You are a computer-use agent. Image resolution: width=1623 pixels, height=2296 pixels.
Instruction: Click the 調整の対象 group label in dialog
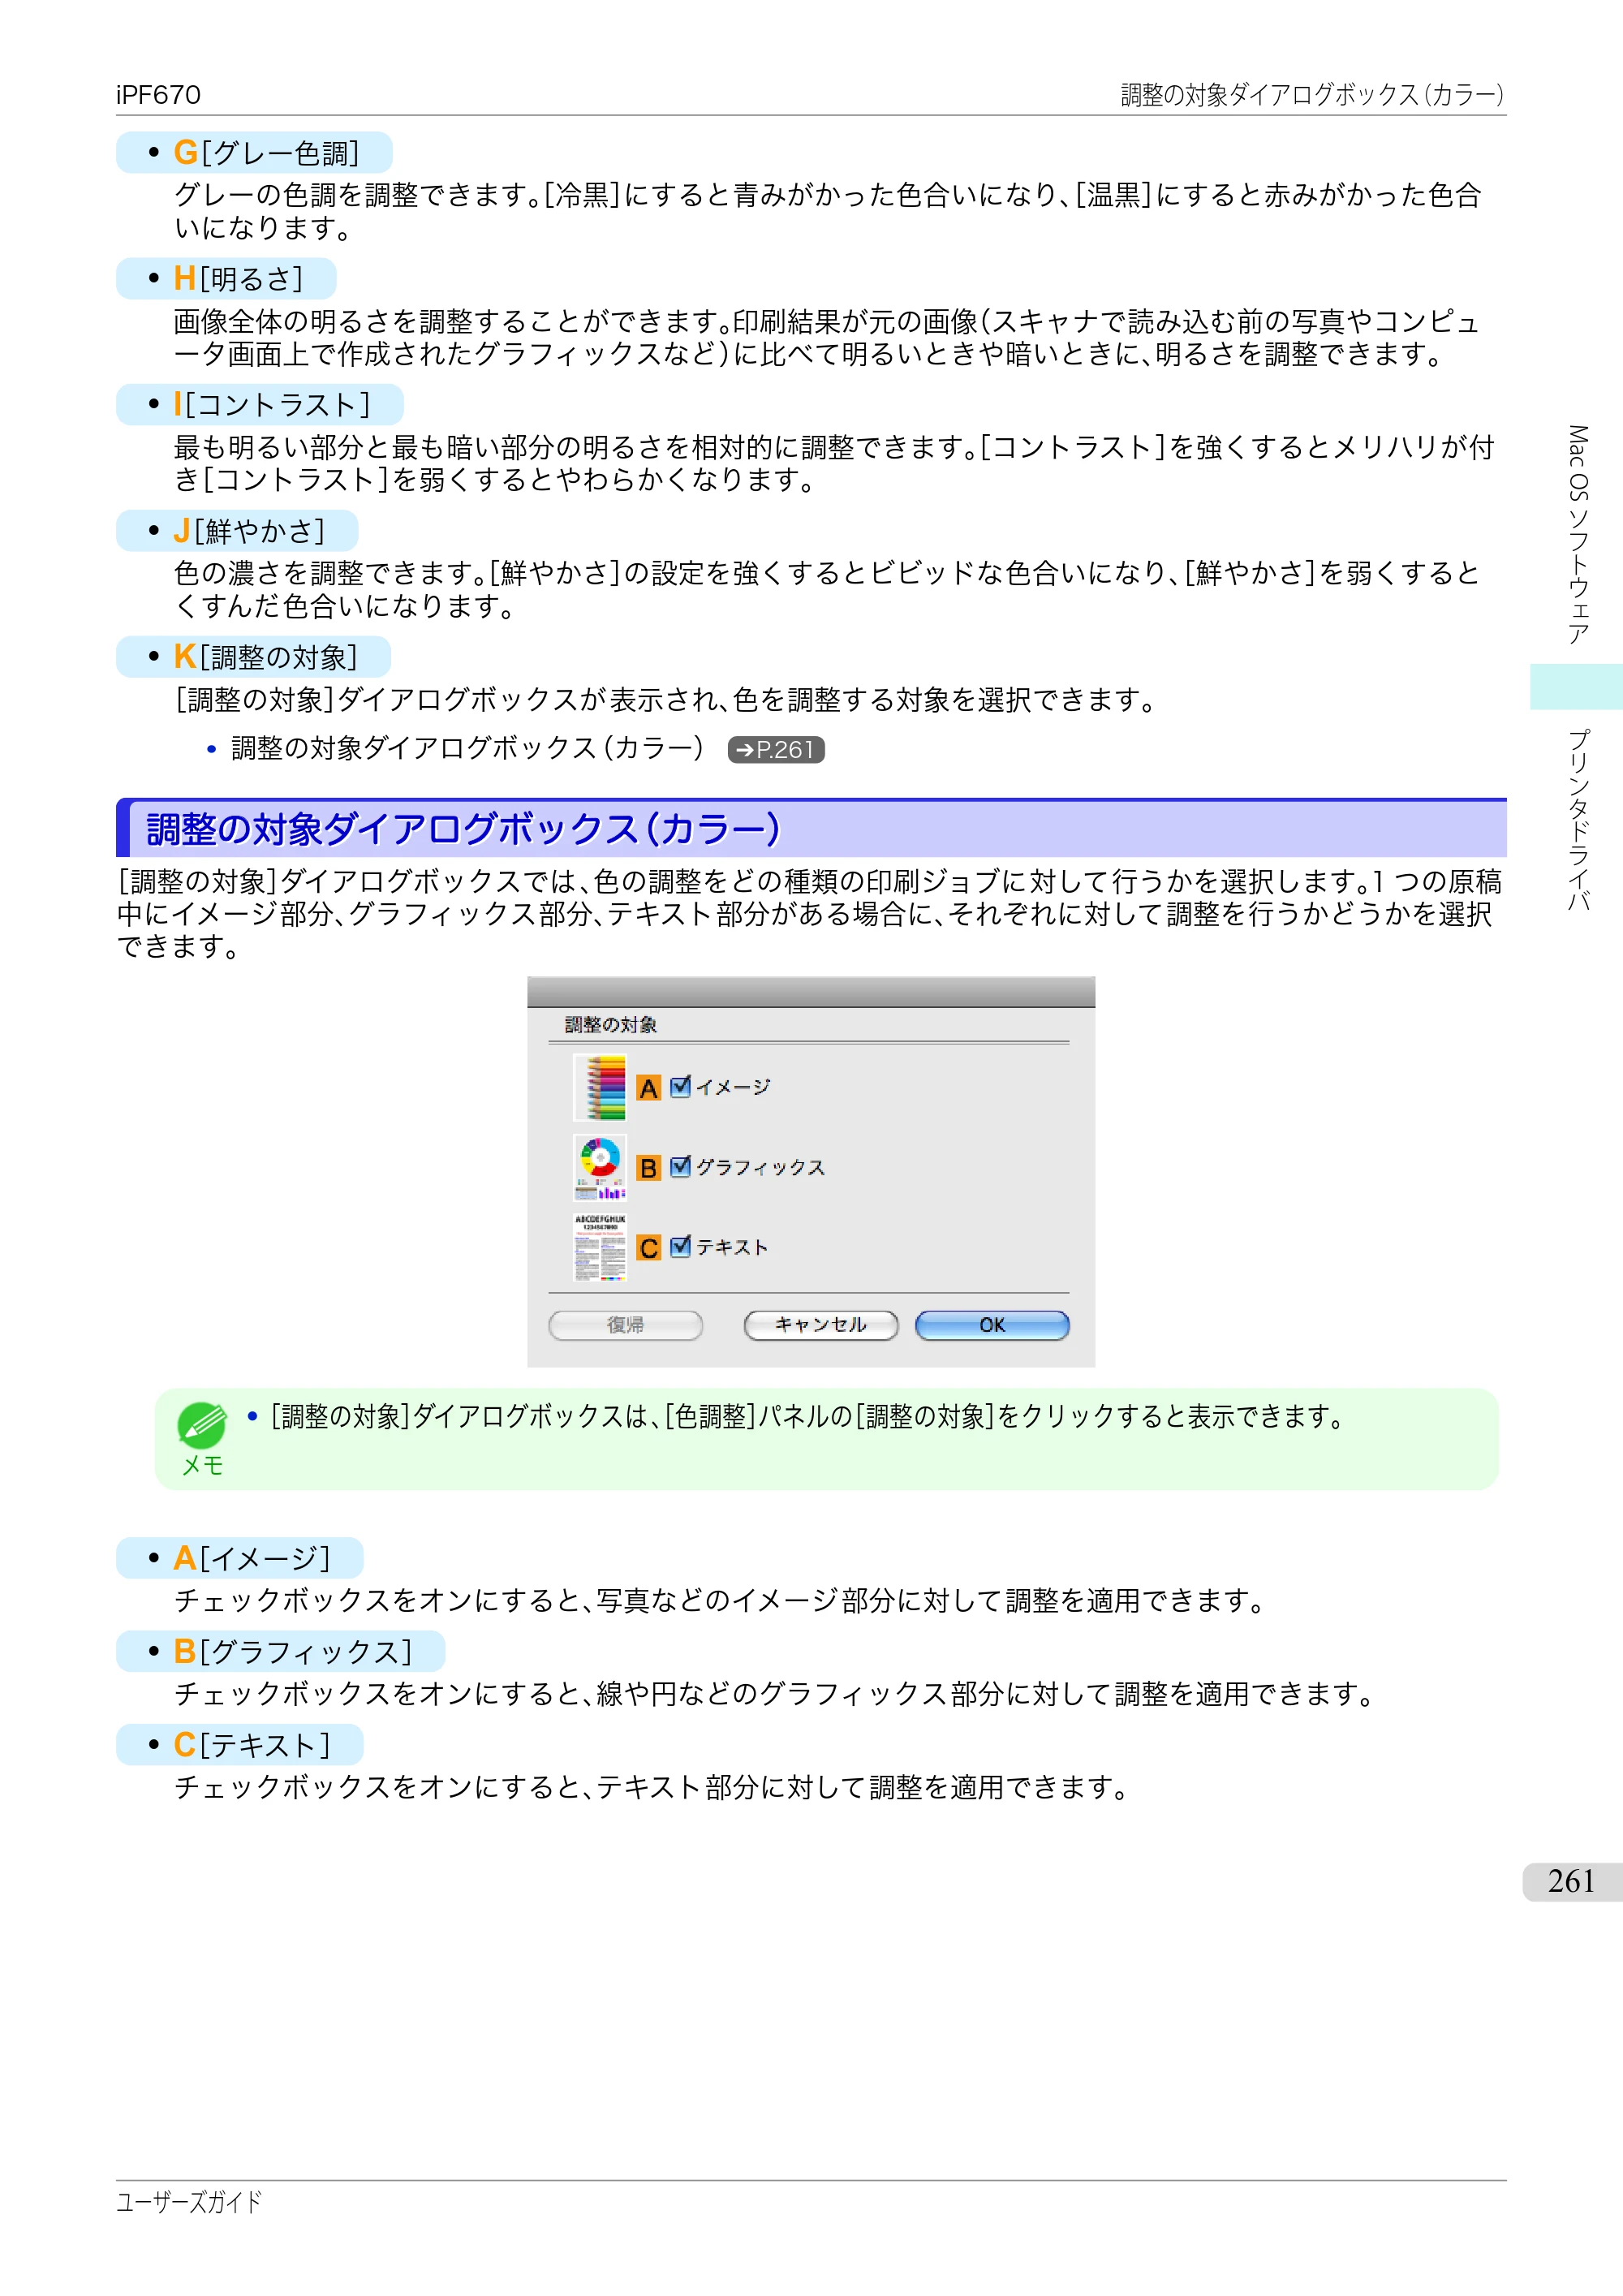pyautogui.click(x=611, y=1024)
